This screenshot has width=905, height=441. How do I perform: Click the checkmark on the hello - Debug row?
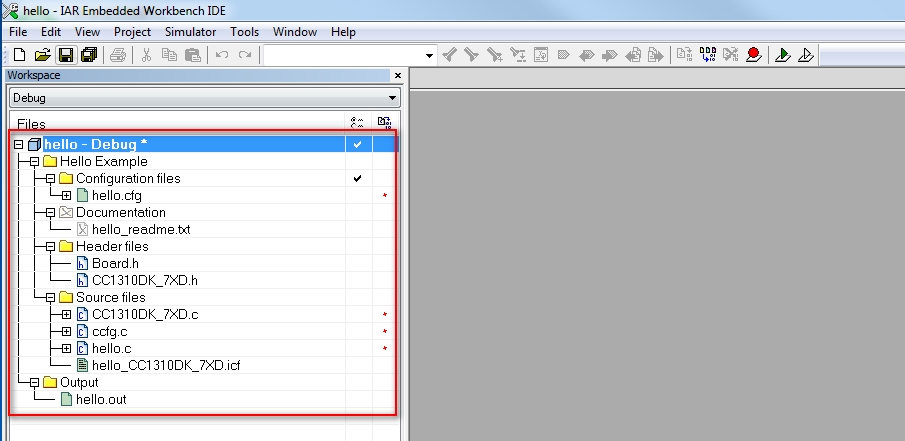357,144
